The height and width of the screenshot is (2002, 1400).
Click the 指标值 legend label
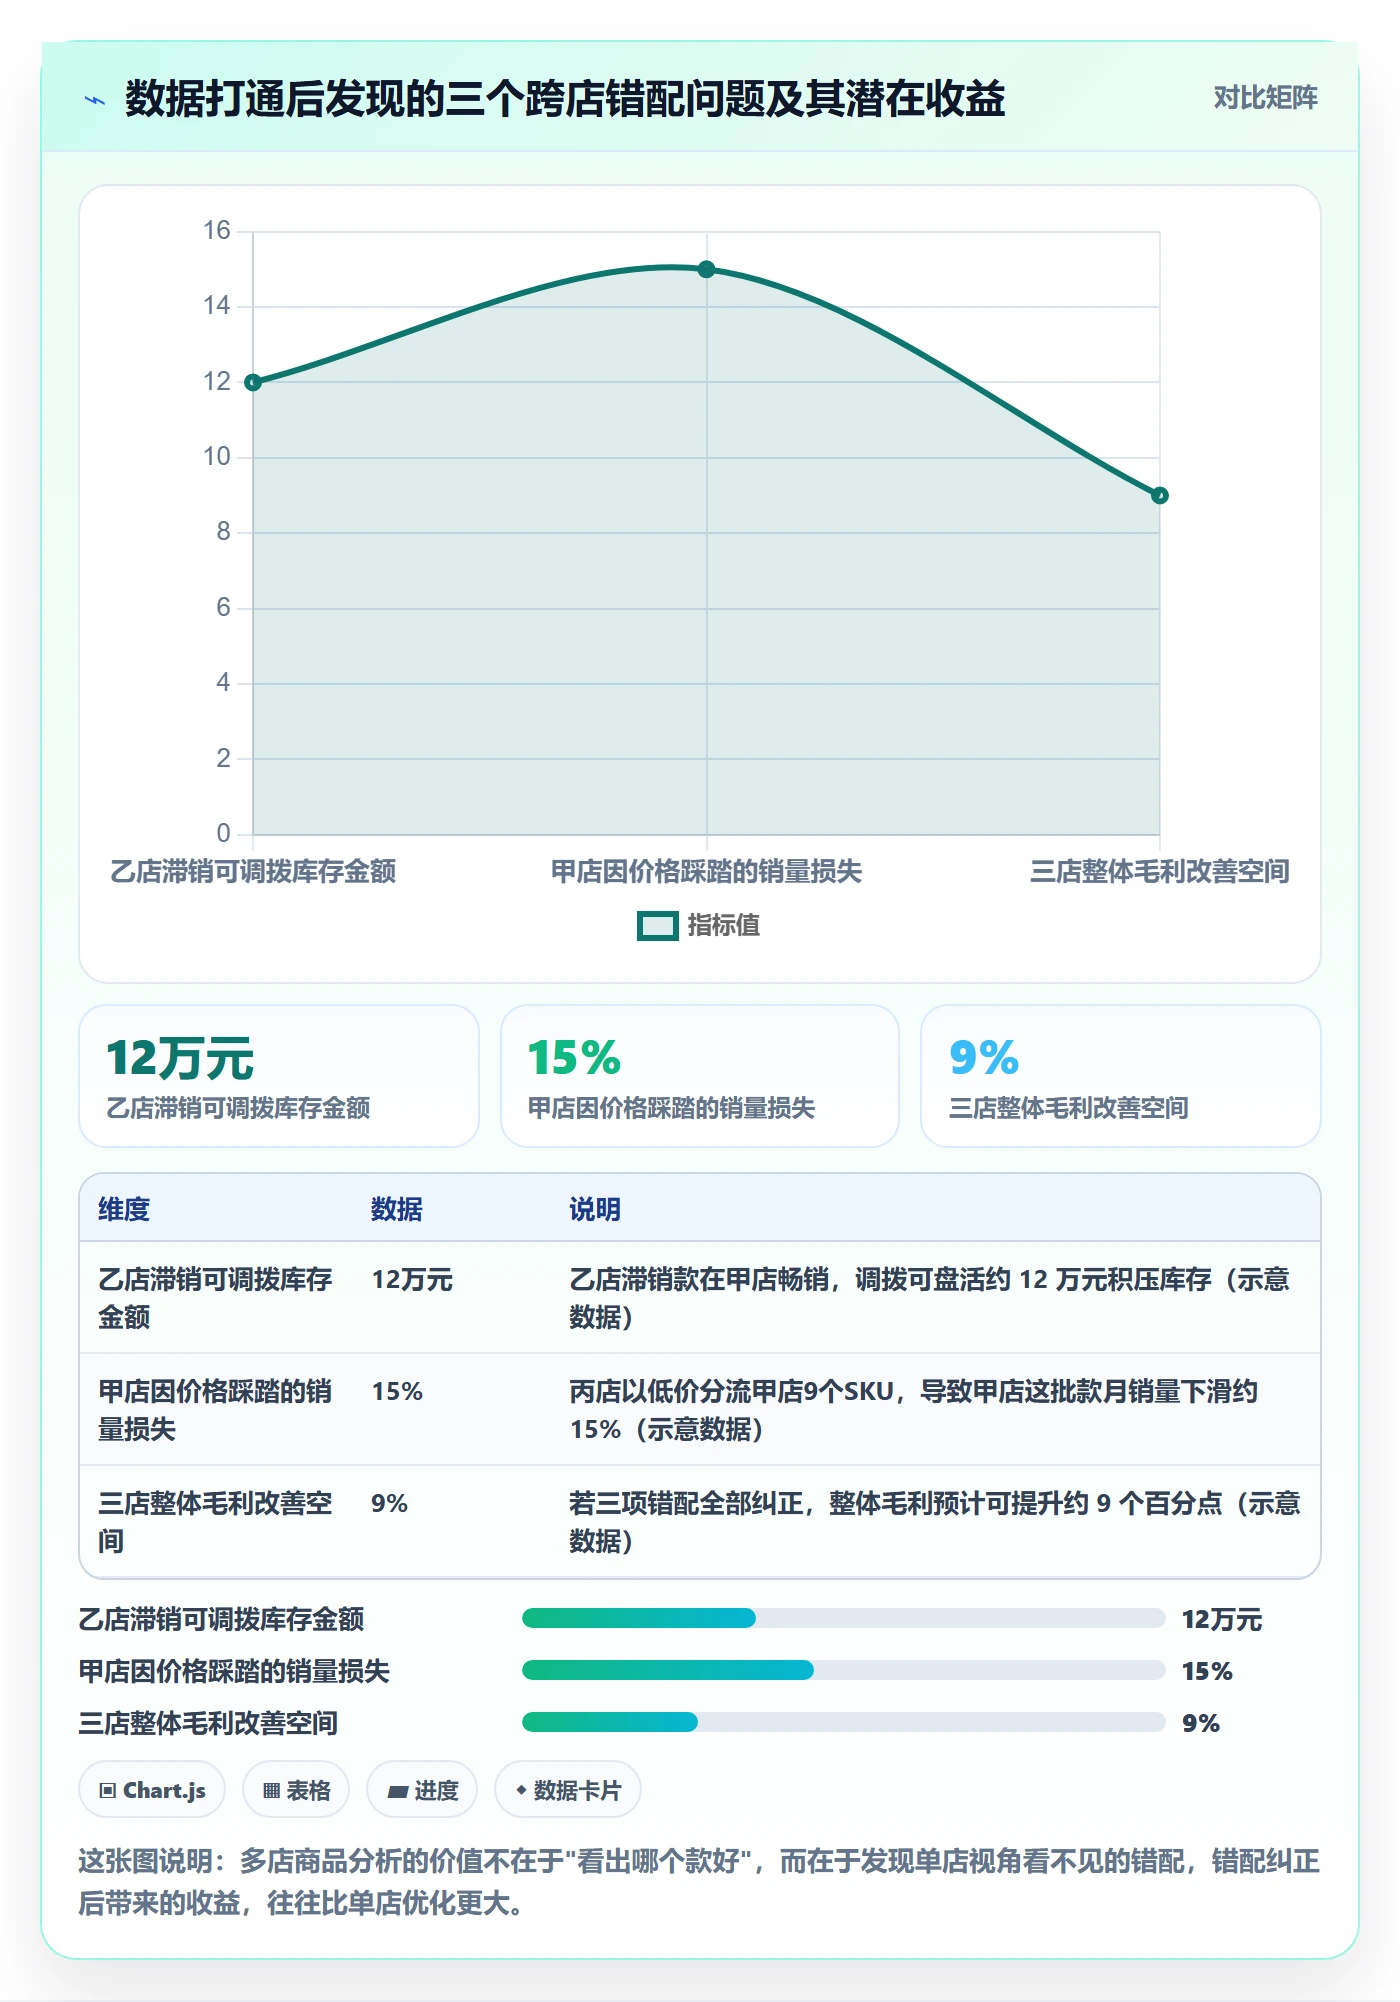click(723, 926)
